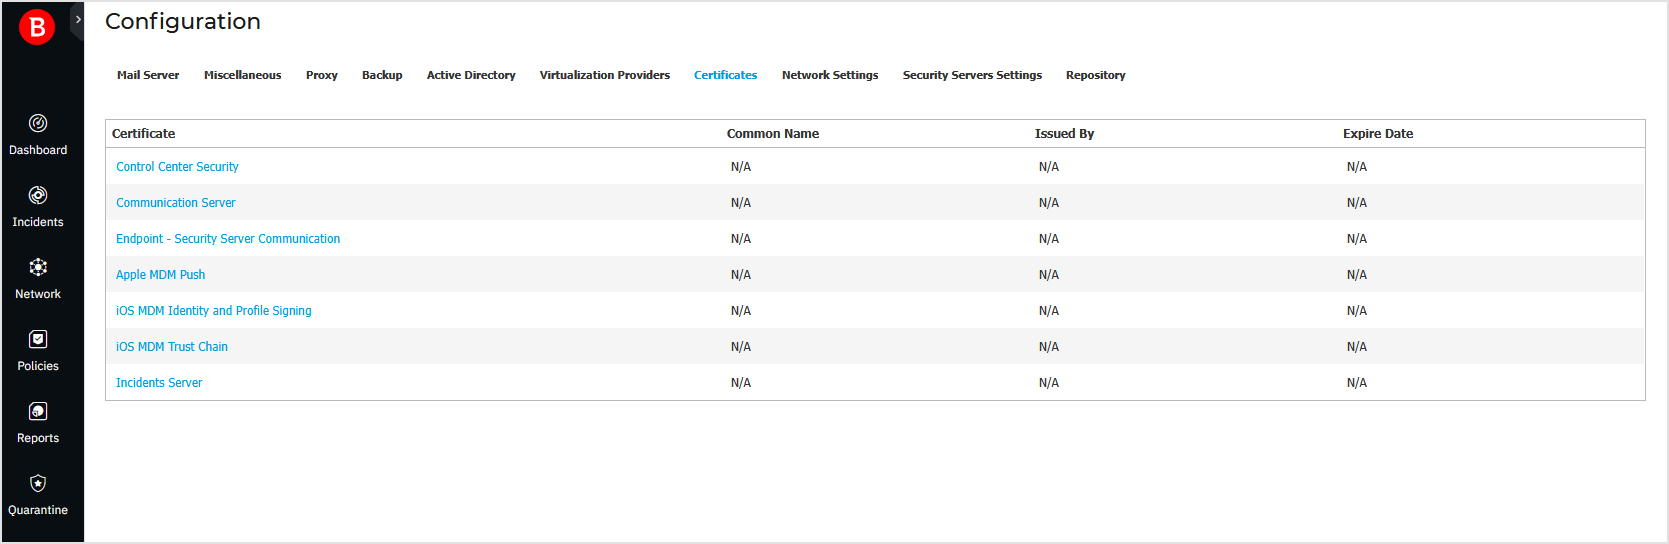
Task: Expand the sidebar with the chevron arrow
Action: point(78,20)
